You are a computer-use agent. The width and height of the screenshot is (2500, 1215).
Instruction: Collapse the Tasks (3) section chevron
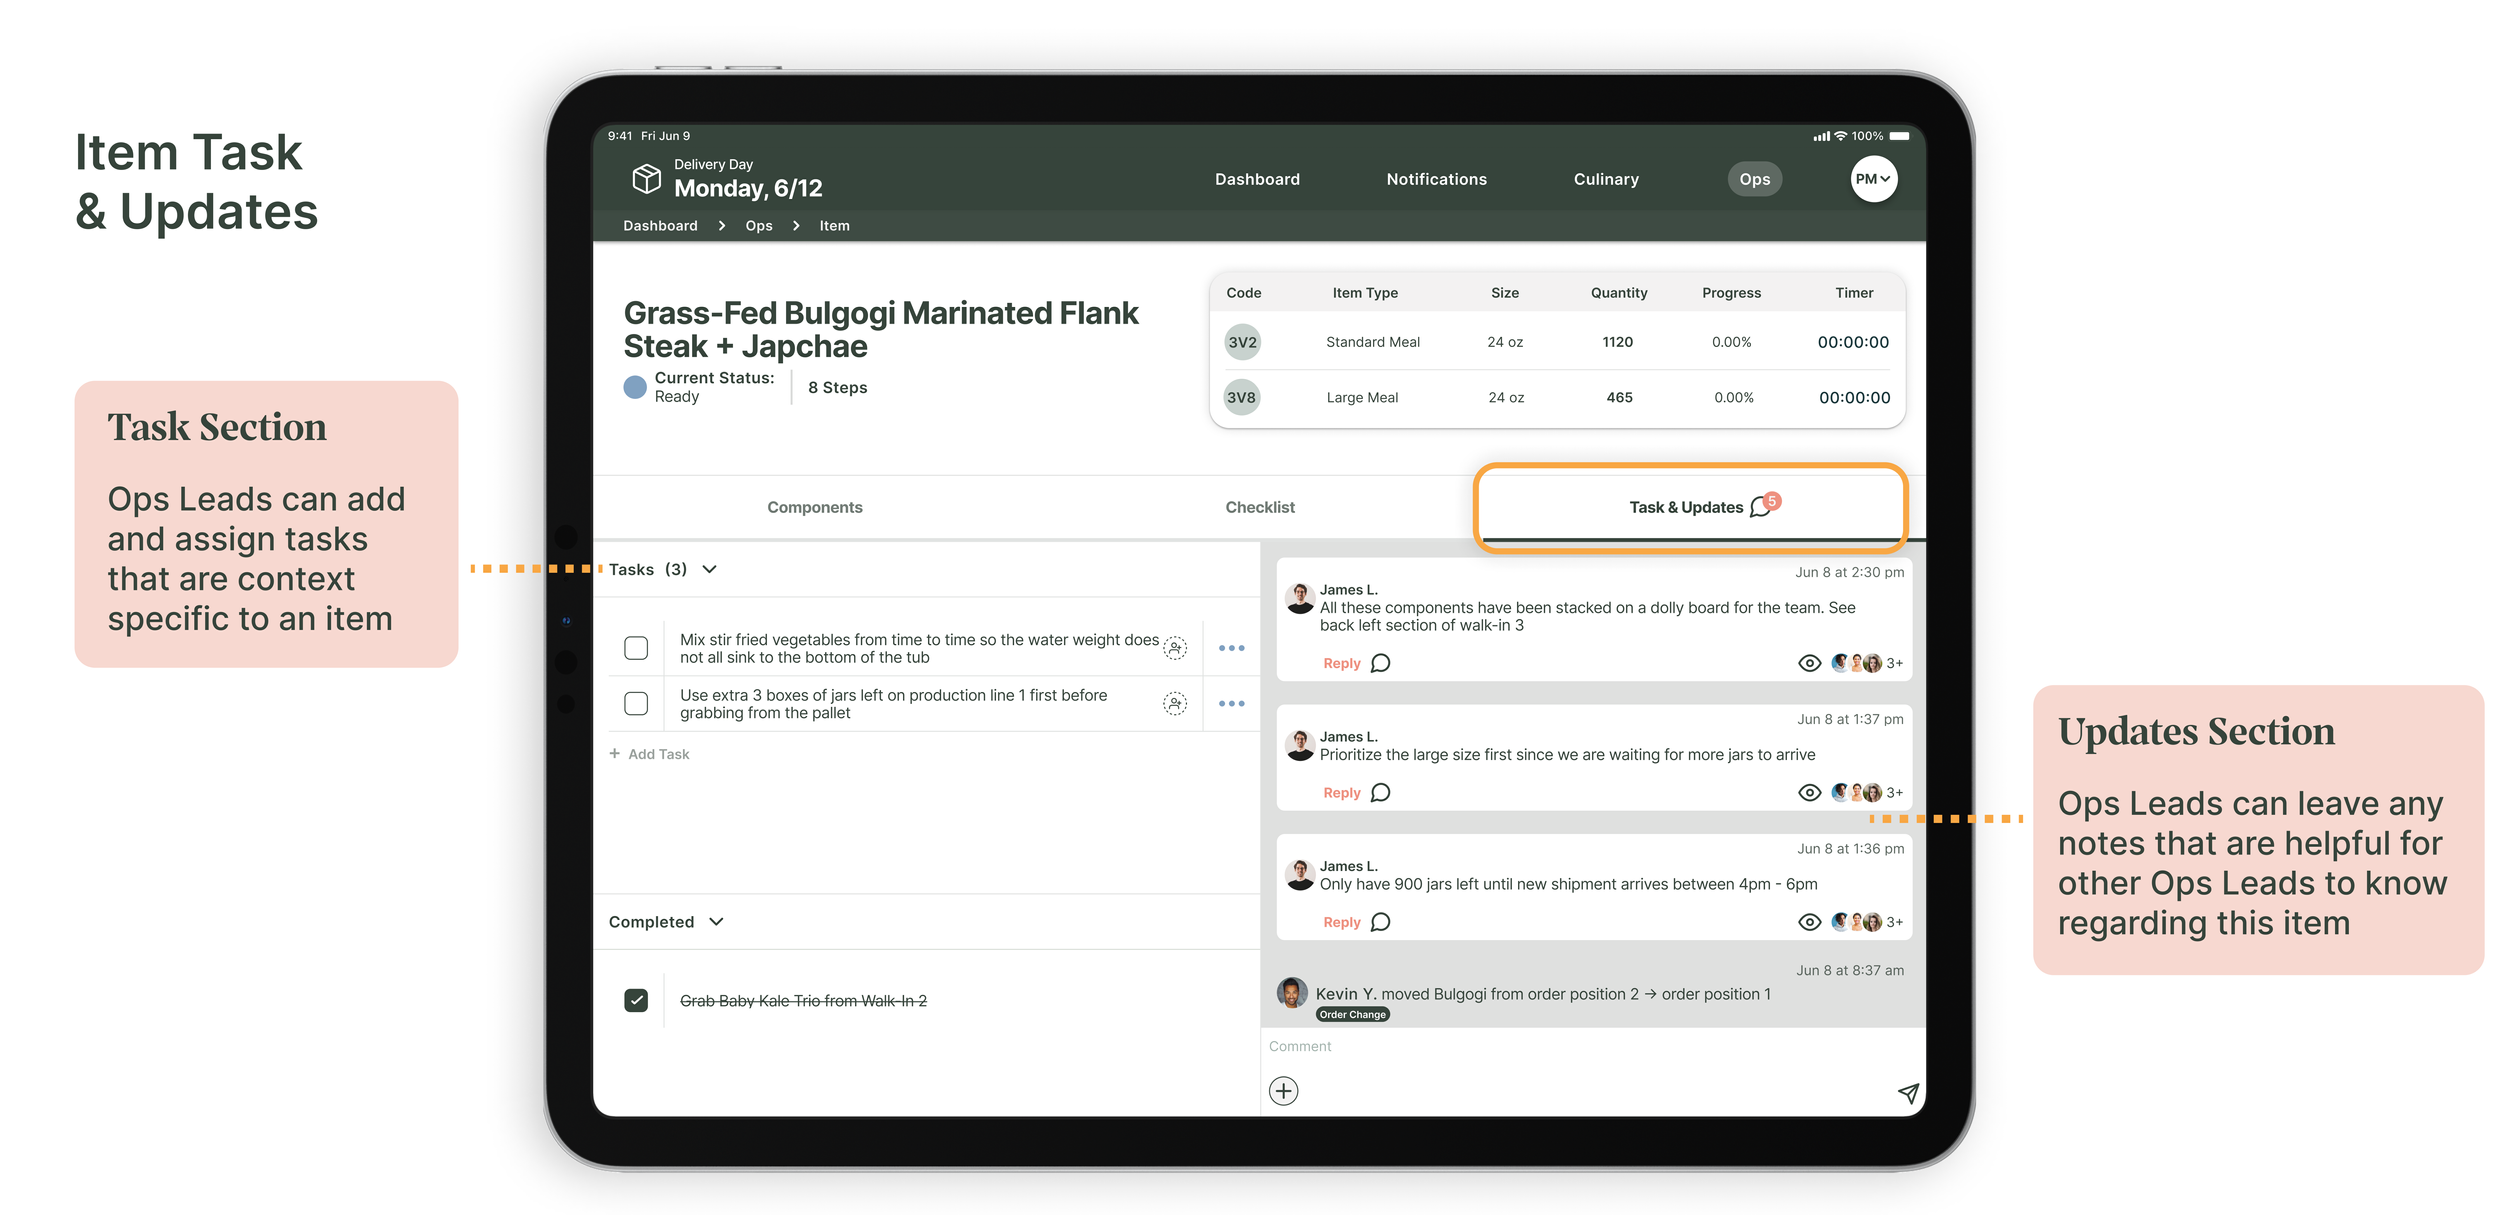click(x=710, y=569)
